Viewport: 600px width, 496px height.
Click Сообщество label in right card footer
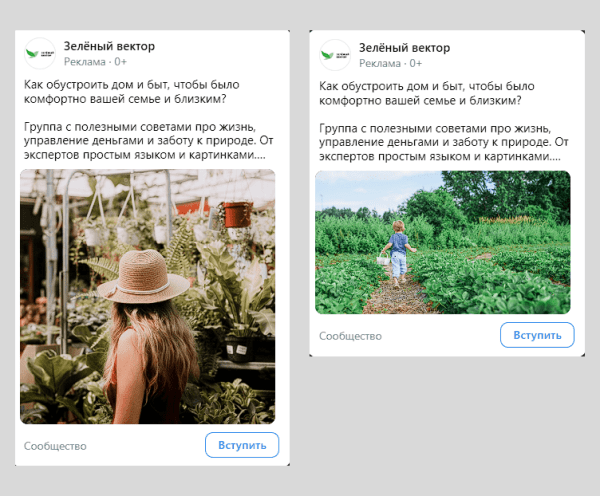pos(350,336)
